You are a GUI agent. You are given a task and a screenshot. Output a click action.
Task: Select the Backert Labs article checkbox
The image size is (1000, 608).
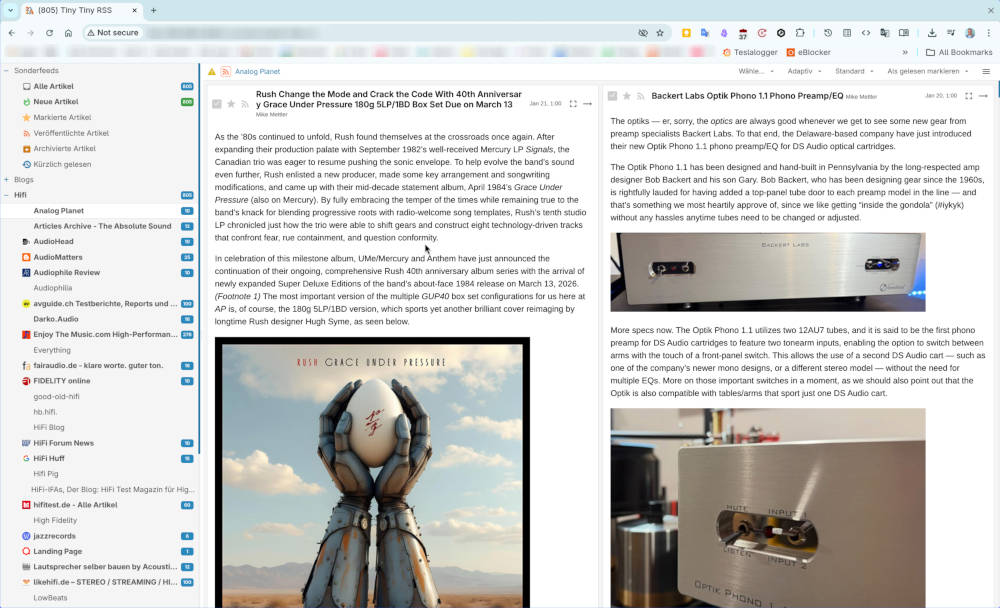click(x=613, y=96)
